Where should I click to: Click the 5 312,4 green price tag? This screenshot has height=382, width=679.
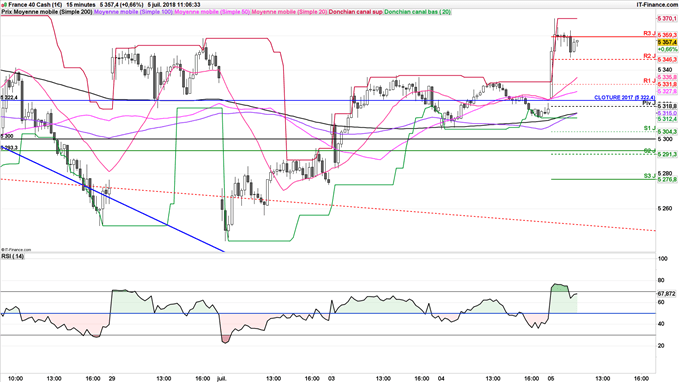[x=667, y=119]
